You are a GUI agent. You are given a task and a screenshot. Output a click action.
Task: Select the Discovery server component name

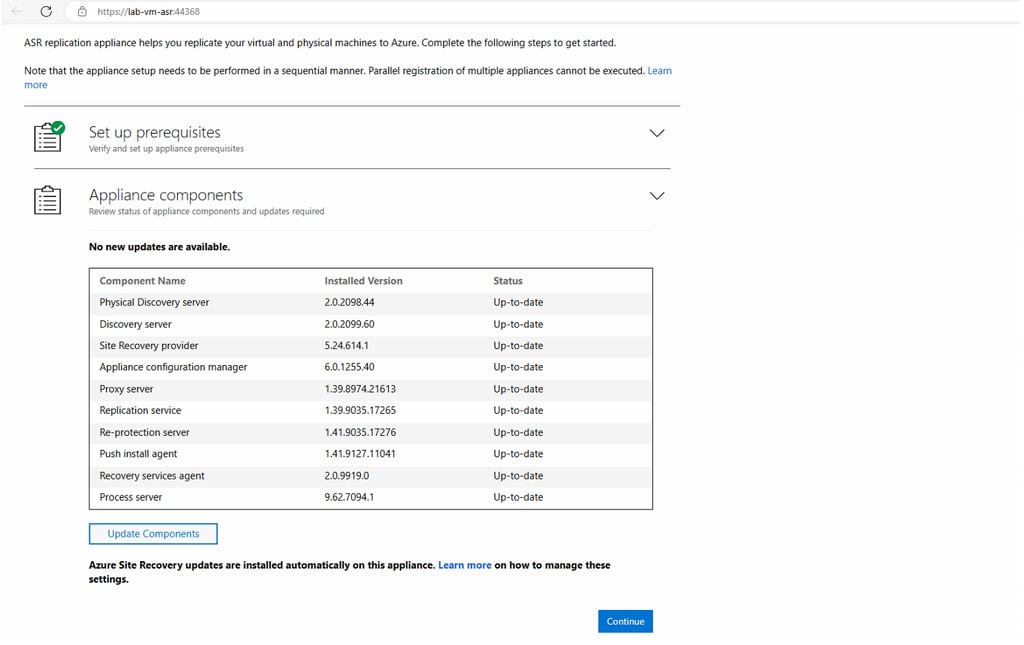pyautogui.click(x=135, y=324)
